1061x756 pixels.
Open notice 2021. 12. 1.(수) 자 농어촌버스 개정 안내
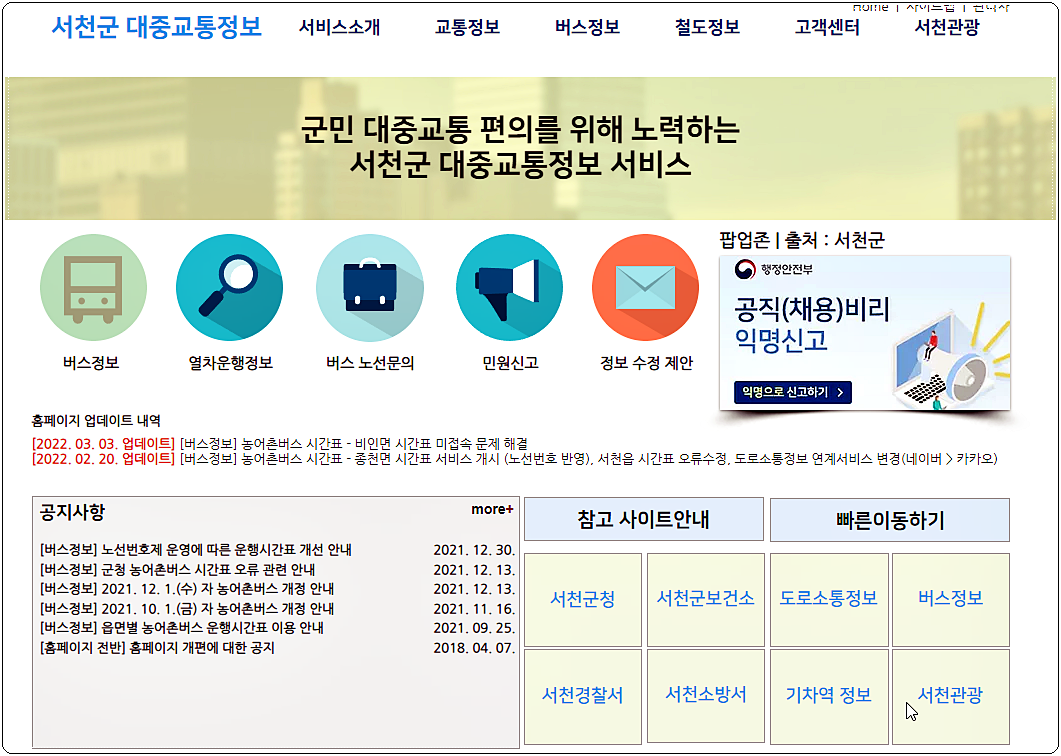coord(187,590)
